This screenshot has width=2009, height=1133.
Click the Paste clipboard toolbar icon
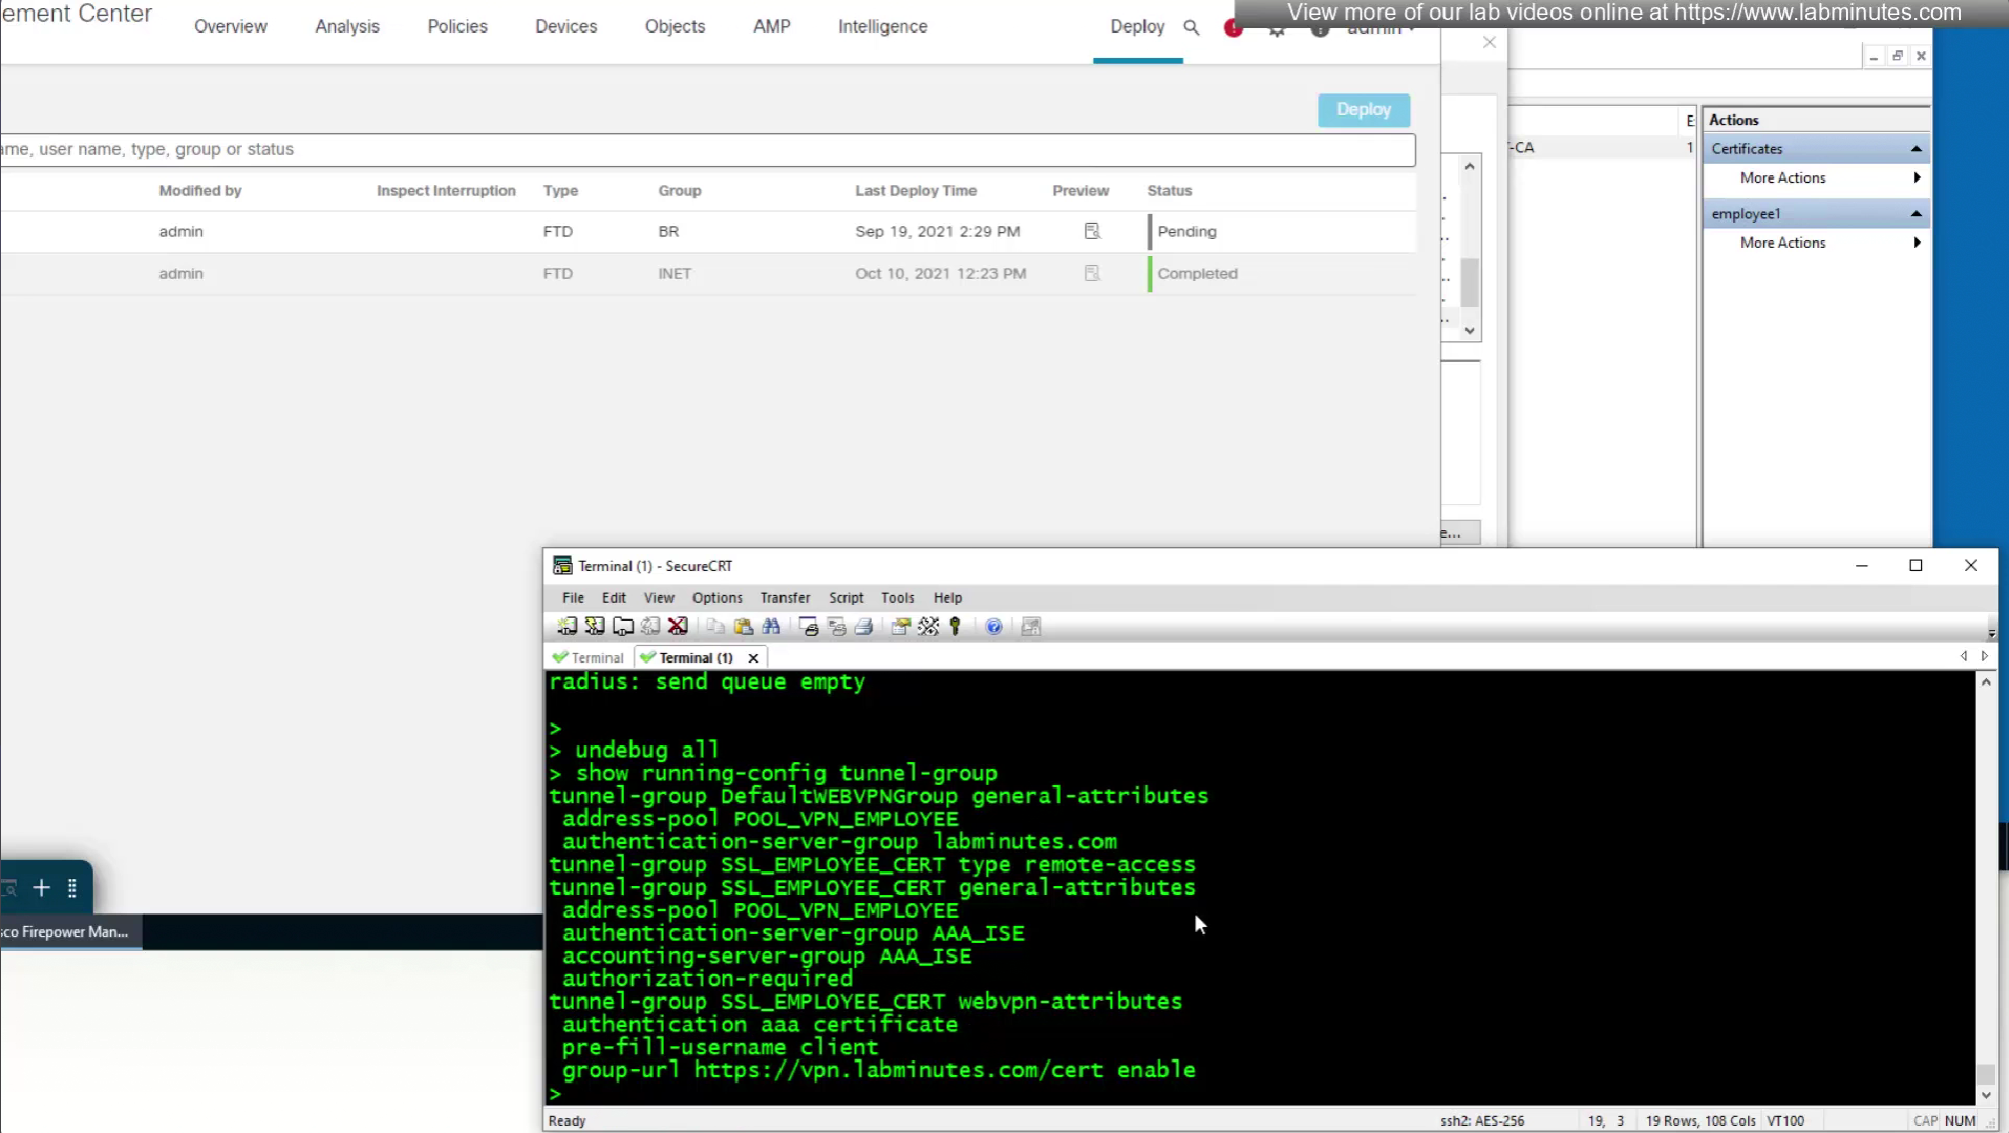pyautogui.click(x=743, y=626)
